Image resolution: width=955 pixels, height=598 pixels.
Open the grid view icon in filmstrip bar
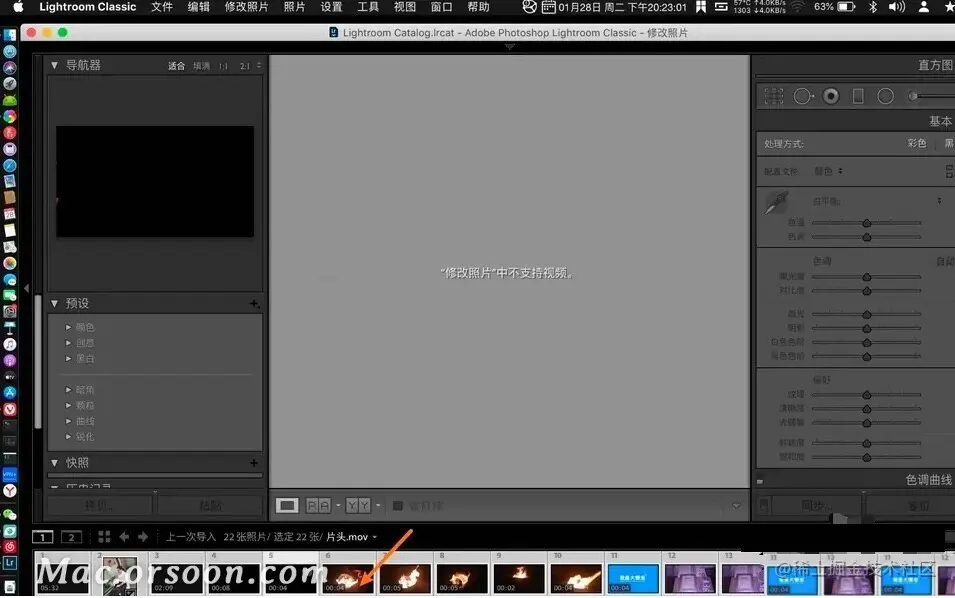[x=104, y=536]
